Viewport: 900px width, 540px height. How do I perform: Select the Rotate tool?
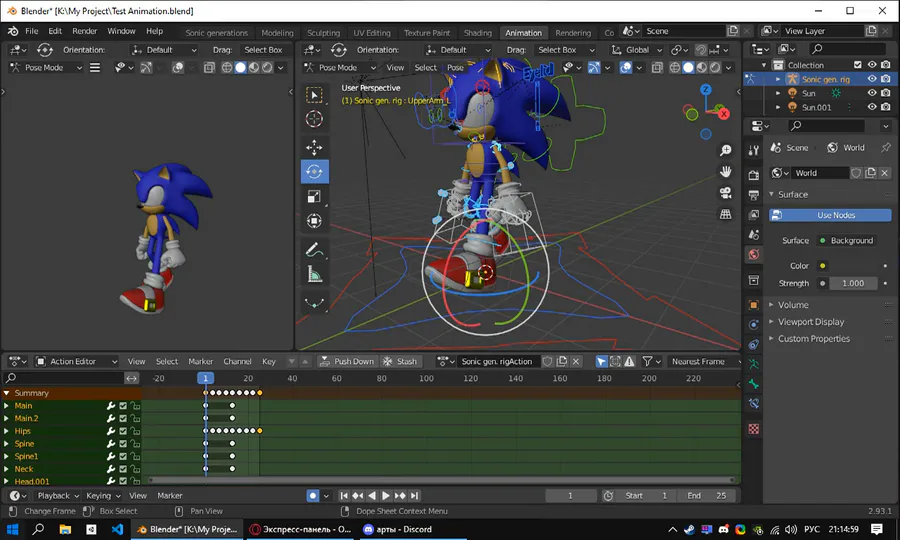click(315, 172)
